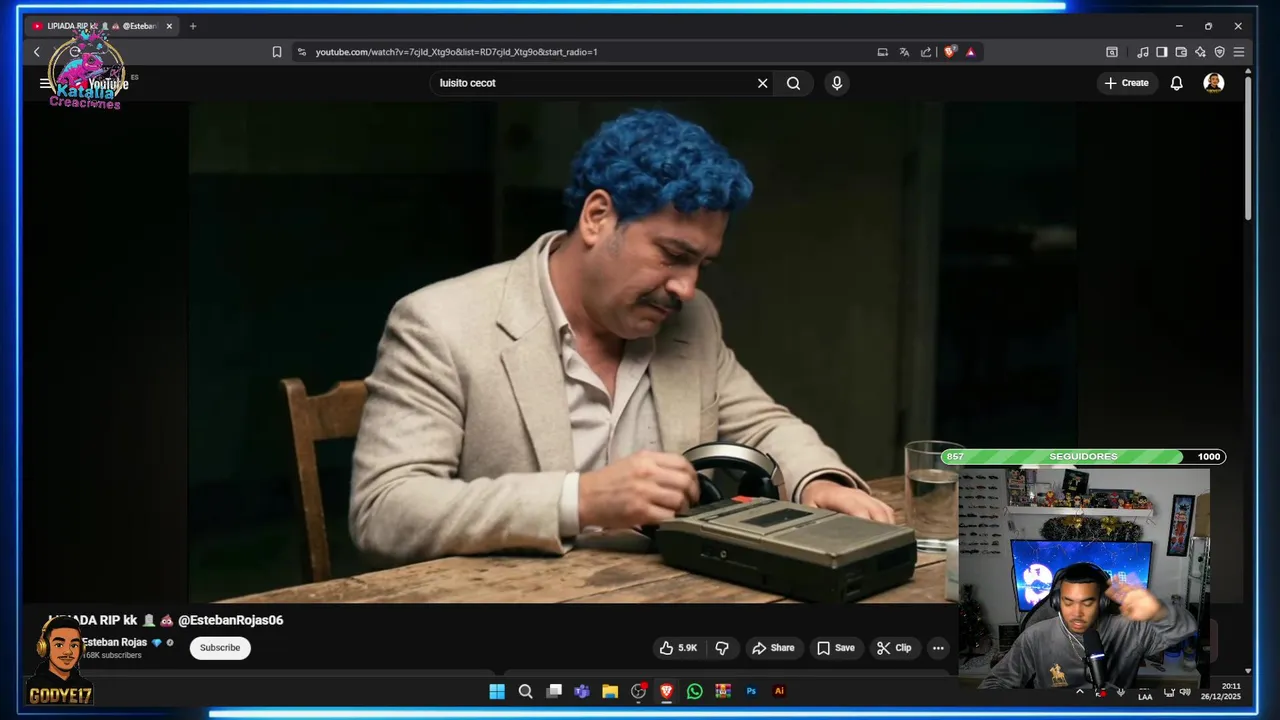Viewport: 1280px width, 720px height.
Task: Subscribe to the Esteban Rojas channel
Action: pyautogui.click(x=220, y=648)
